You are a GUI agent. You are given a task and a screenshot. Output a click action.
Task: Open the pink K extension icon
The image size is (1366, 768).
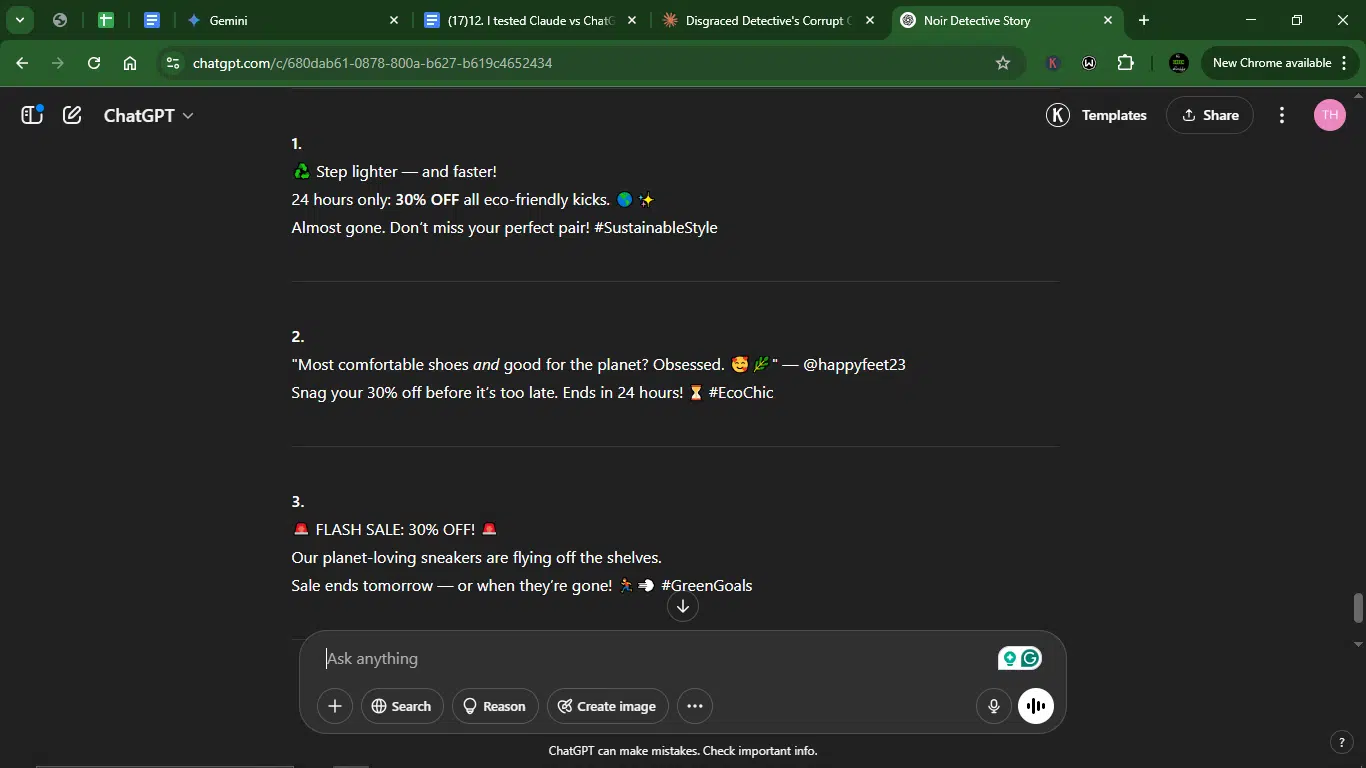pos(1052,63)
